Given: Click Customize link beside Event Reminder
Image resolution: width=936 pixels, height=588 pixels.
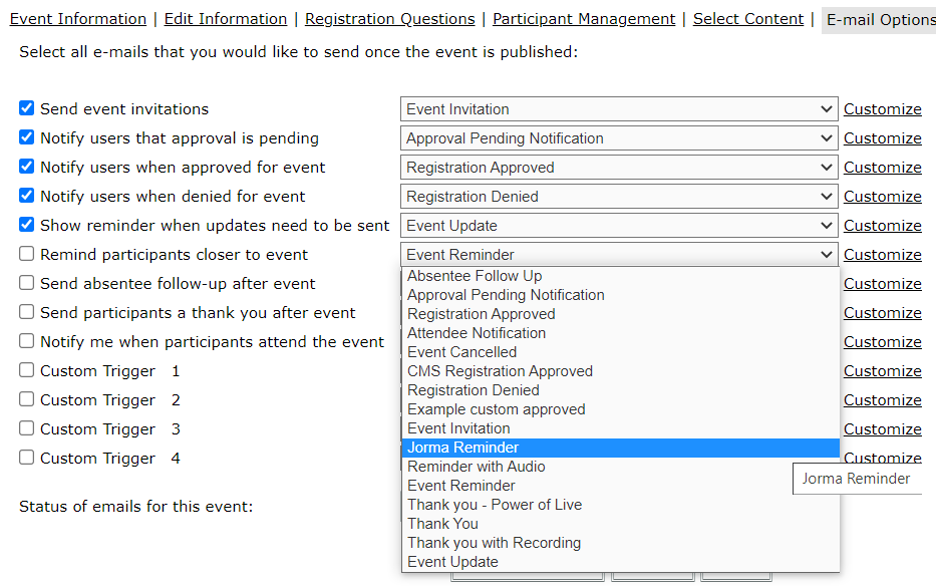Looking at the screenshot, I should (882, 255).
